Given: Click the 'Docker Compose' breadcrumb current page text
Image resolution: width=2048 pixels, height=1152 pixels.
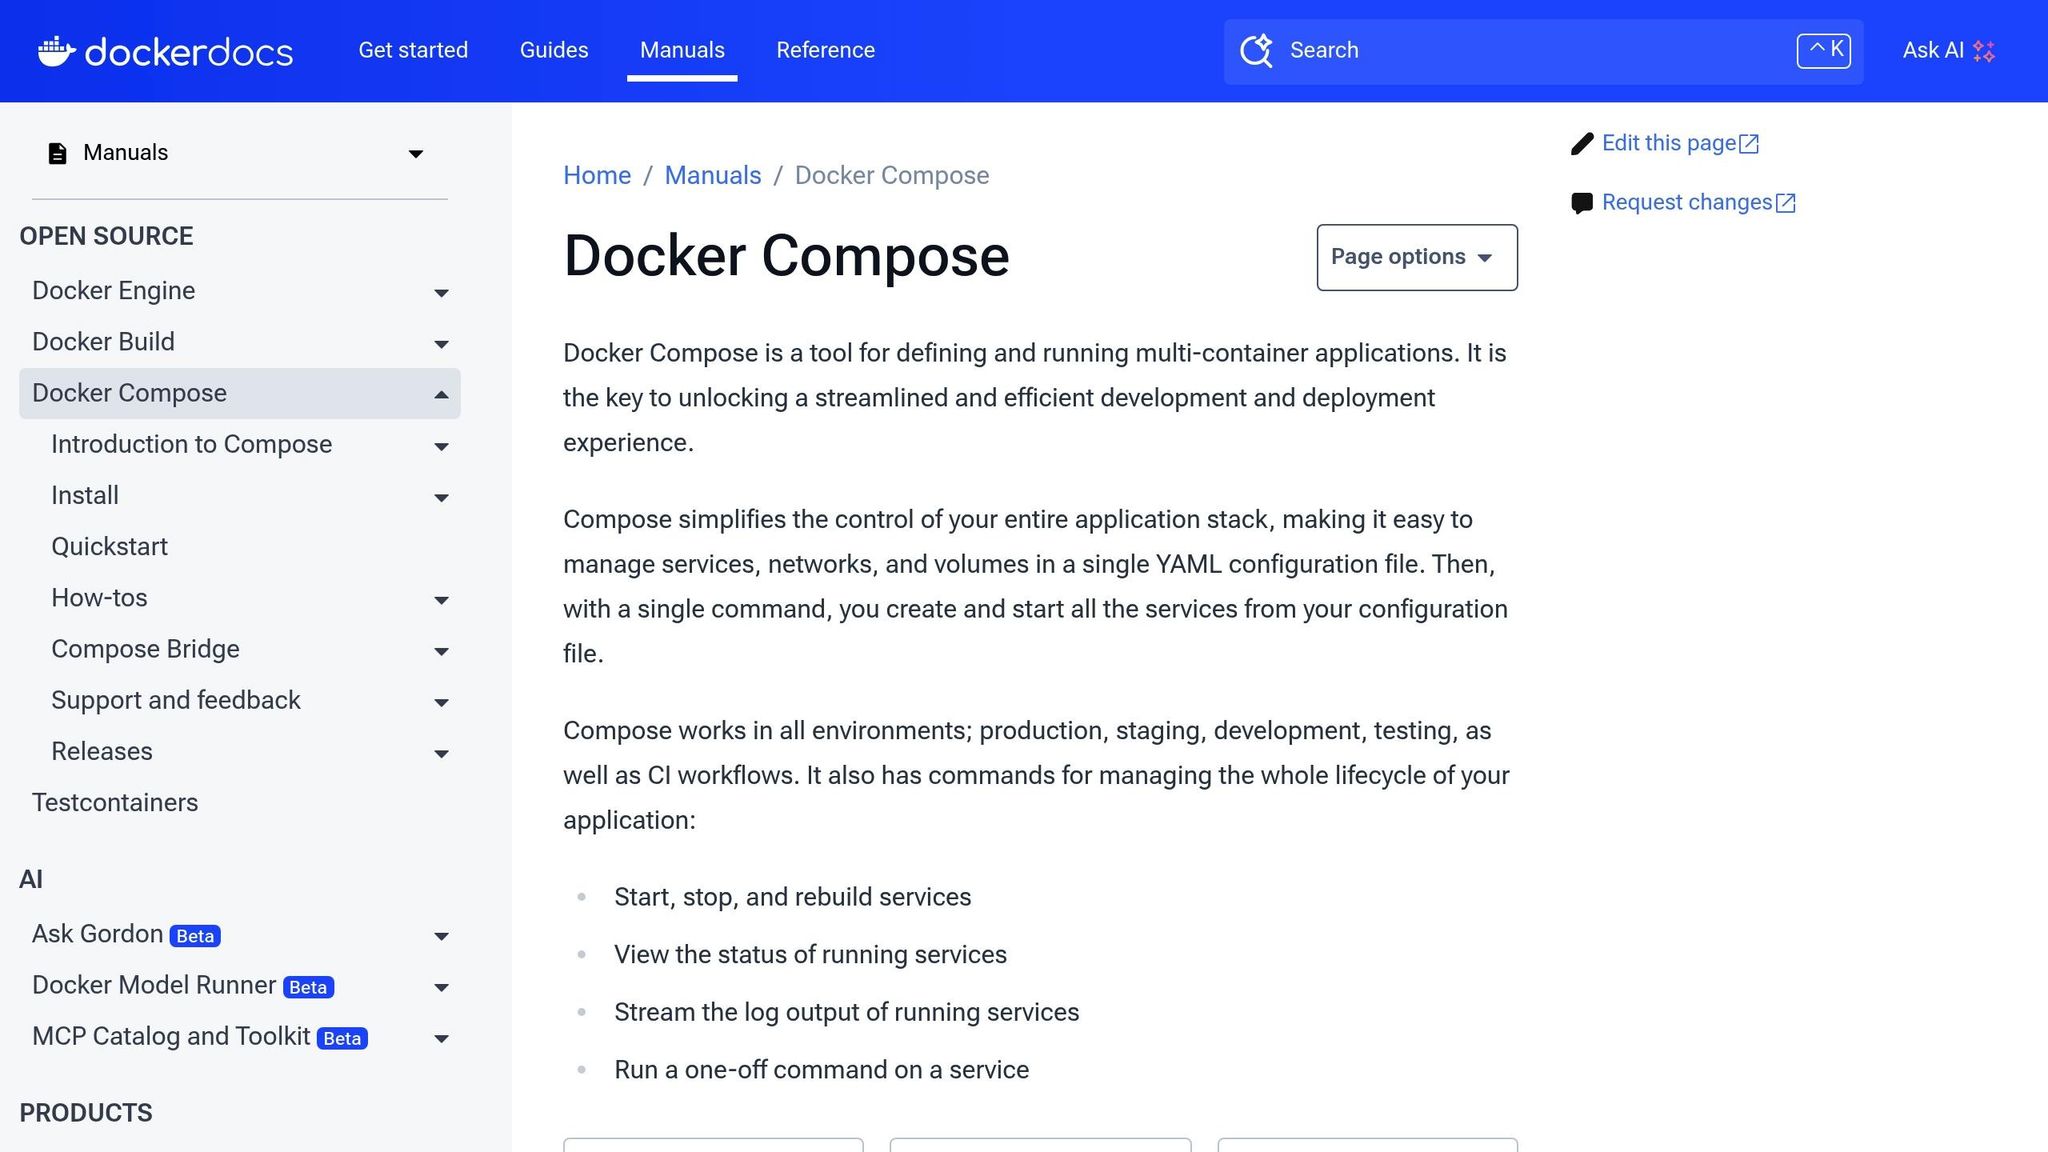Looking at the screenshot, I should coord(891,175).
